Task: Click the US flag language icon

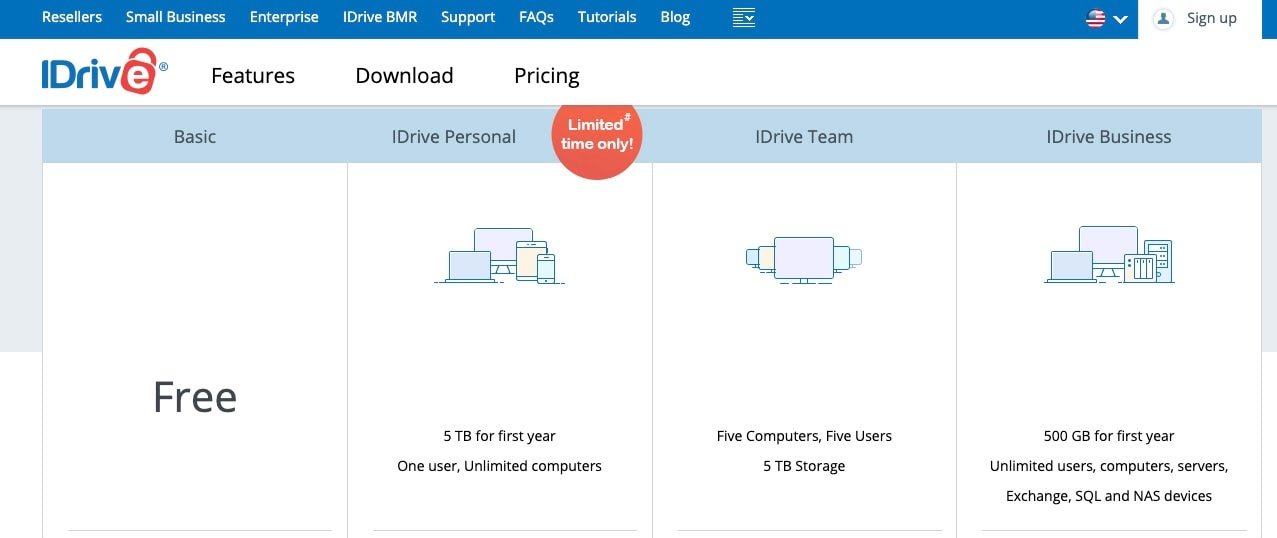Action: pos(1096,18)
